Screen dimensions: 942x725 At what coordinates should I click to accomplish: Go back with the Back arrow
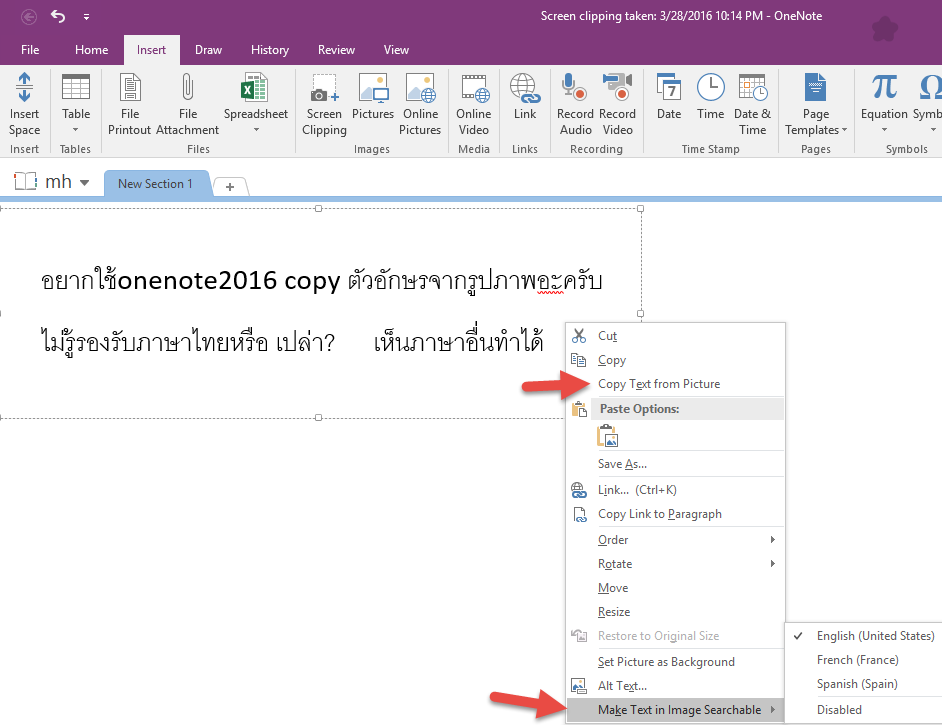click(x=29, y=17)
